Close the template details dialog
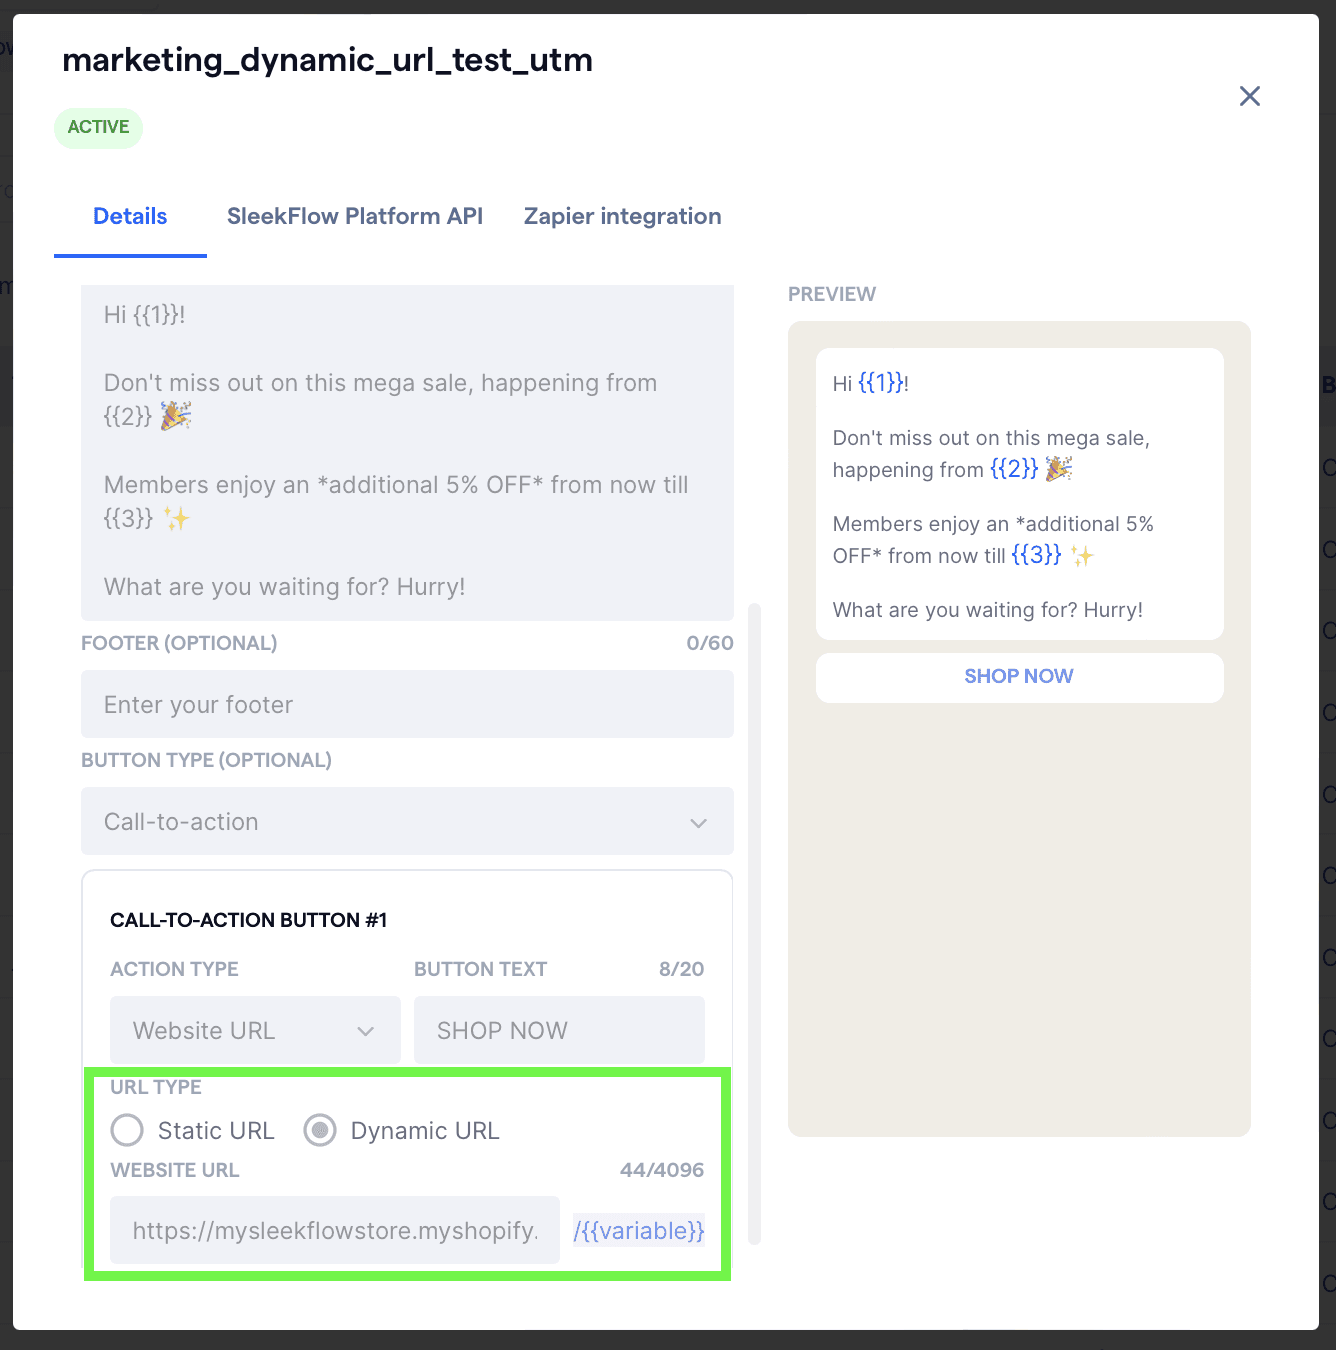The height and width of the screenshot is (1350, 1336). pyautogui.click(x=1249, y=96)
